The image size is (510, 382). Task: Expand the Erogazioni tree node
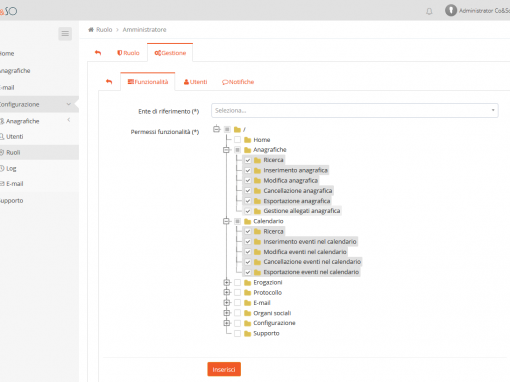(x=227, y=283)
